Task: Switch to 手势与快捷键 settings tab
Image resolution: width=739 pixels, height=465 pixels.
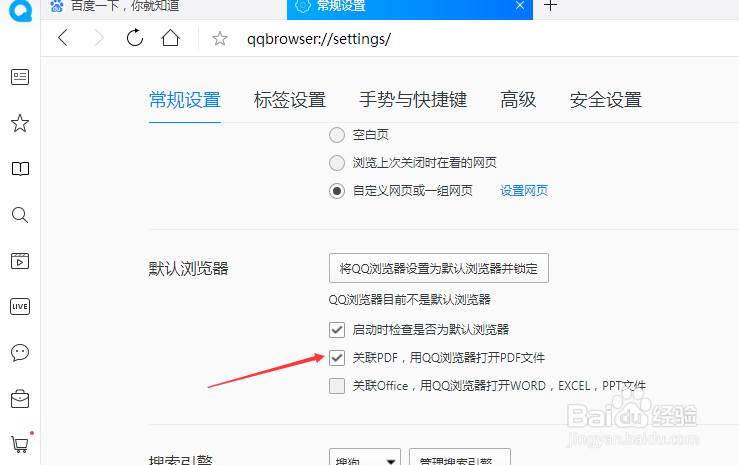Action: click(413, 100)
